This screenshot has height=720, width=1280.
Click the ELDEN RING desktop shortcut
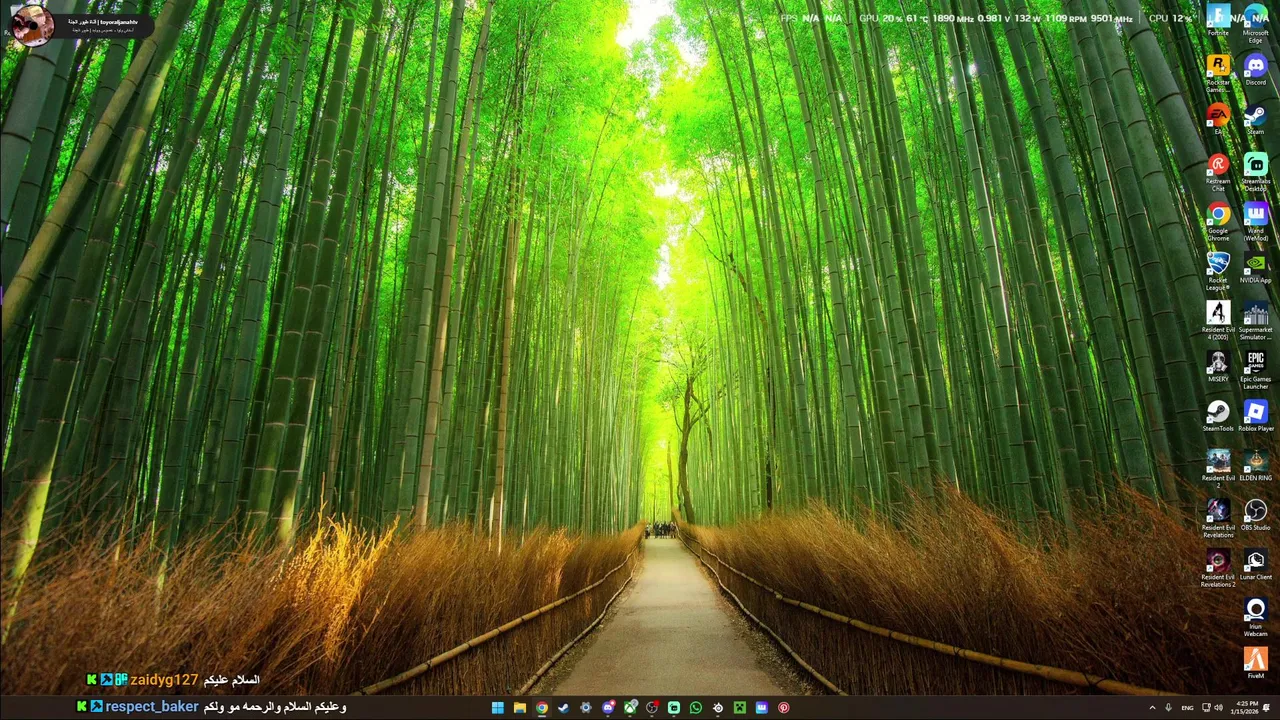tap(1255, 465)
